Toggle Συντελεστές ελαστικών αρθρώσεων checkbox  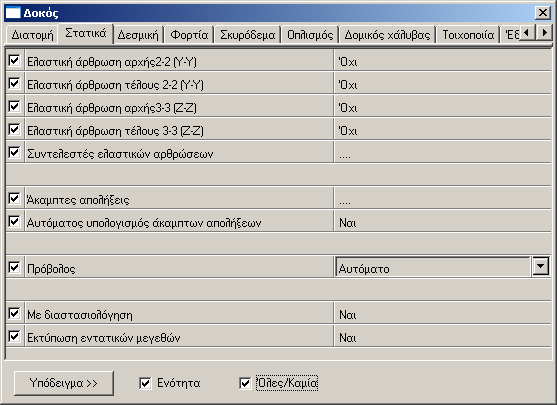pos(14,152)
